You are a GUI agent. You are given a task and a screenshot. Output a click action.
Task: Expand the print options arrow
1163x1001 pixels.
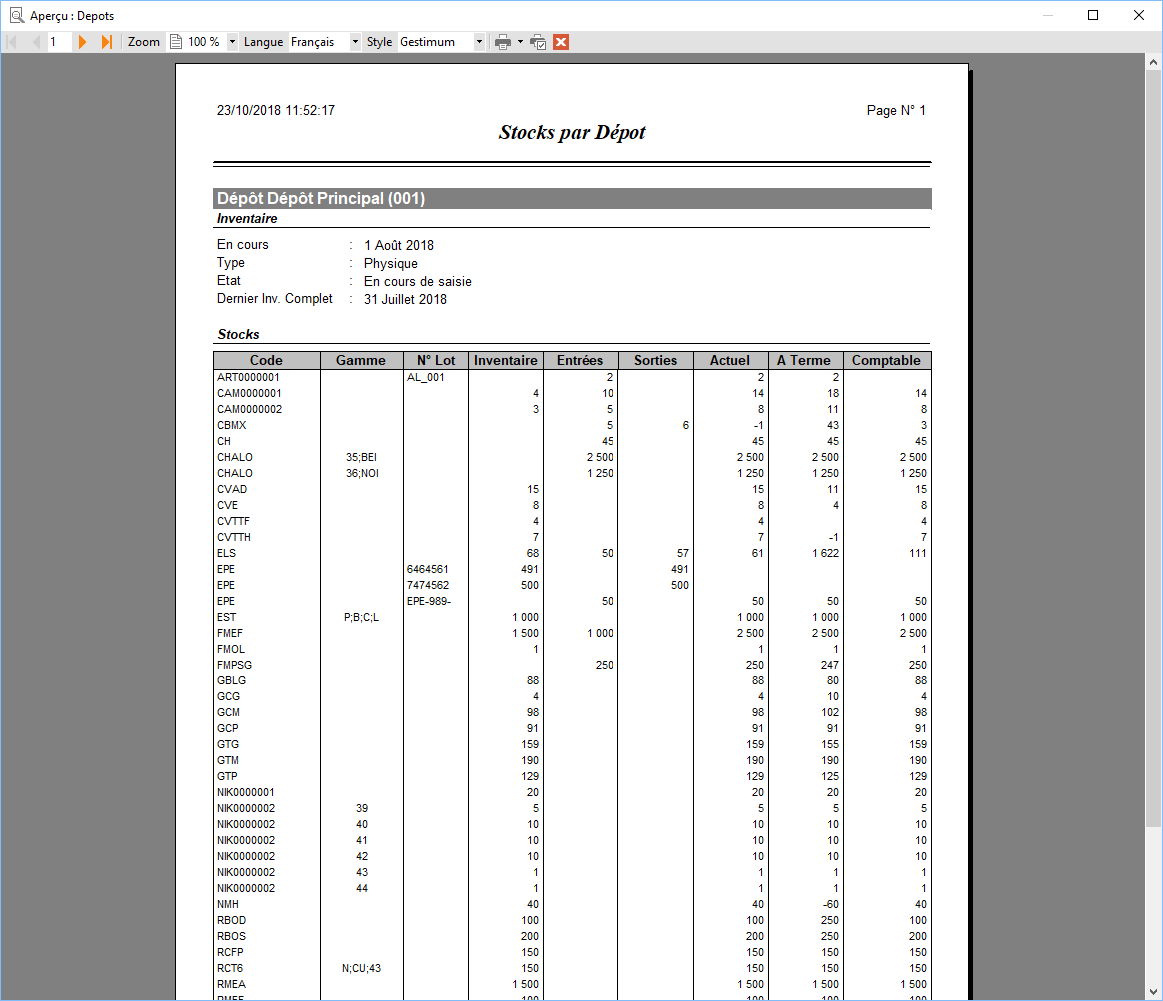pos(520,42)
